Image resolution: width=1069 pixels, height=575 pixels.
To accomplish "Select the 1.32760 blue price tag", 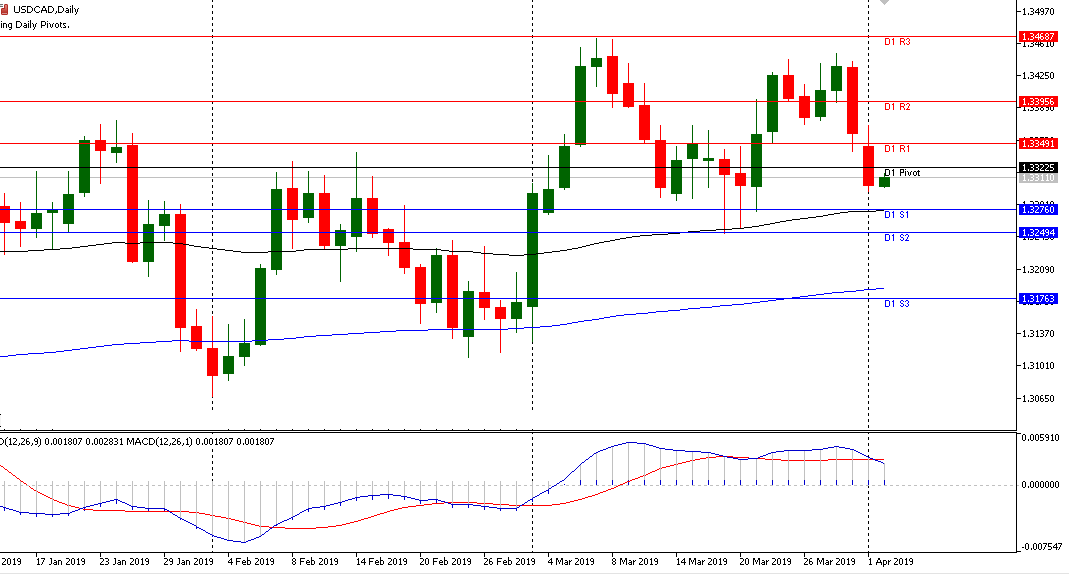I will pyautogui.click(x=1039, y=209).
